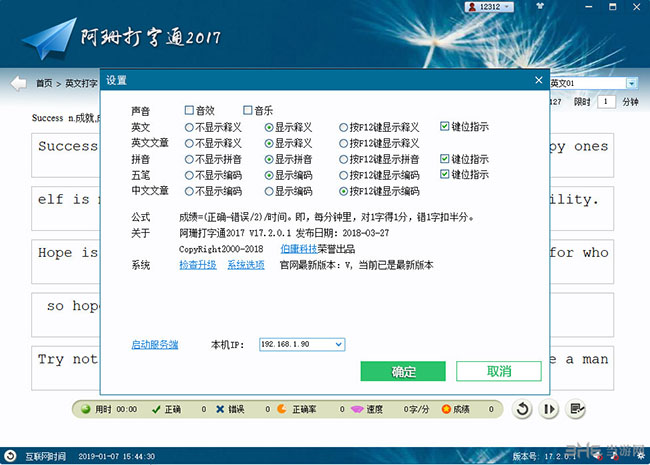Click the paper airplane logo
The image size is (650, 465).
50,38
